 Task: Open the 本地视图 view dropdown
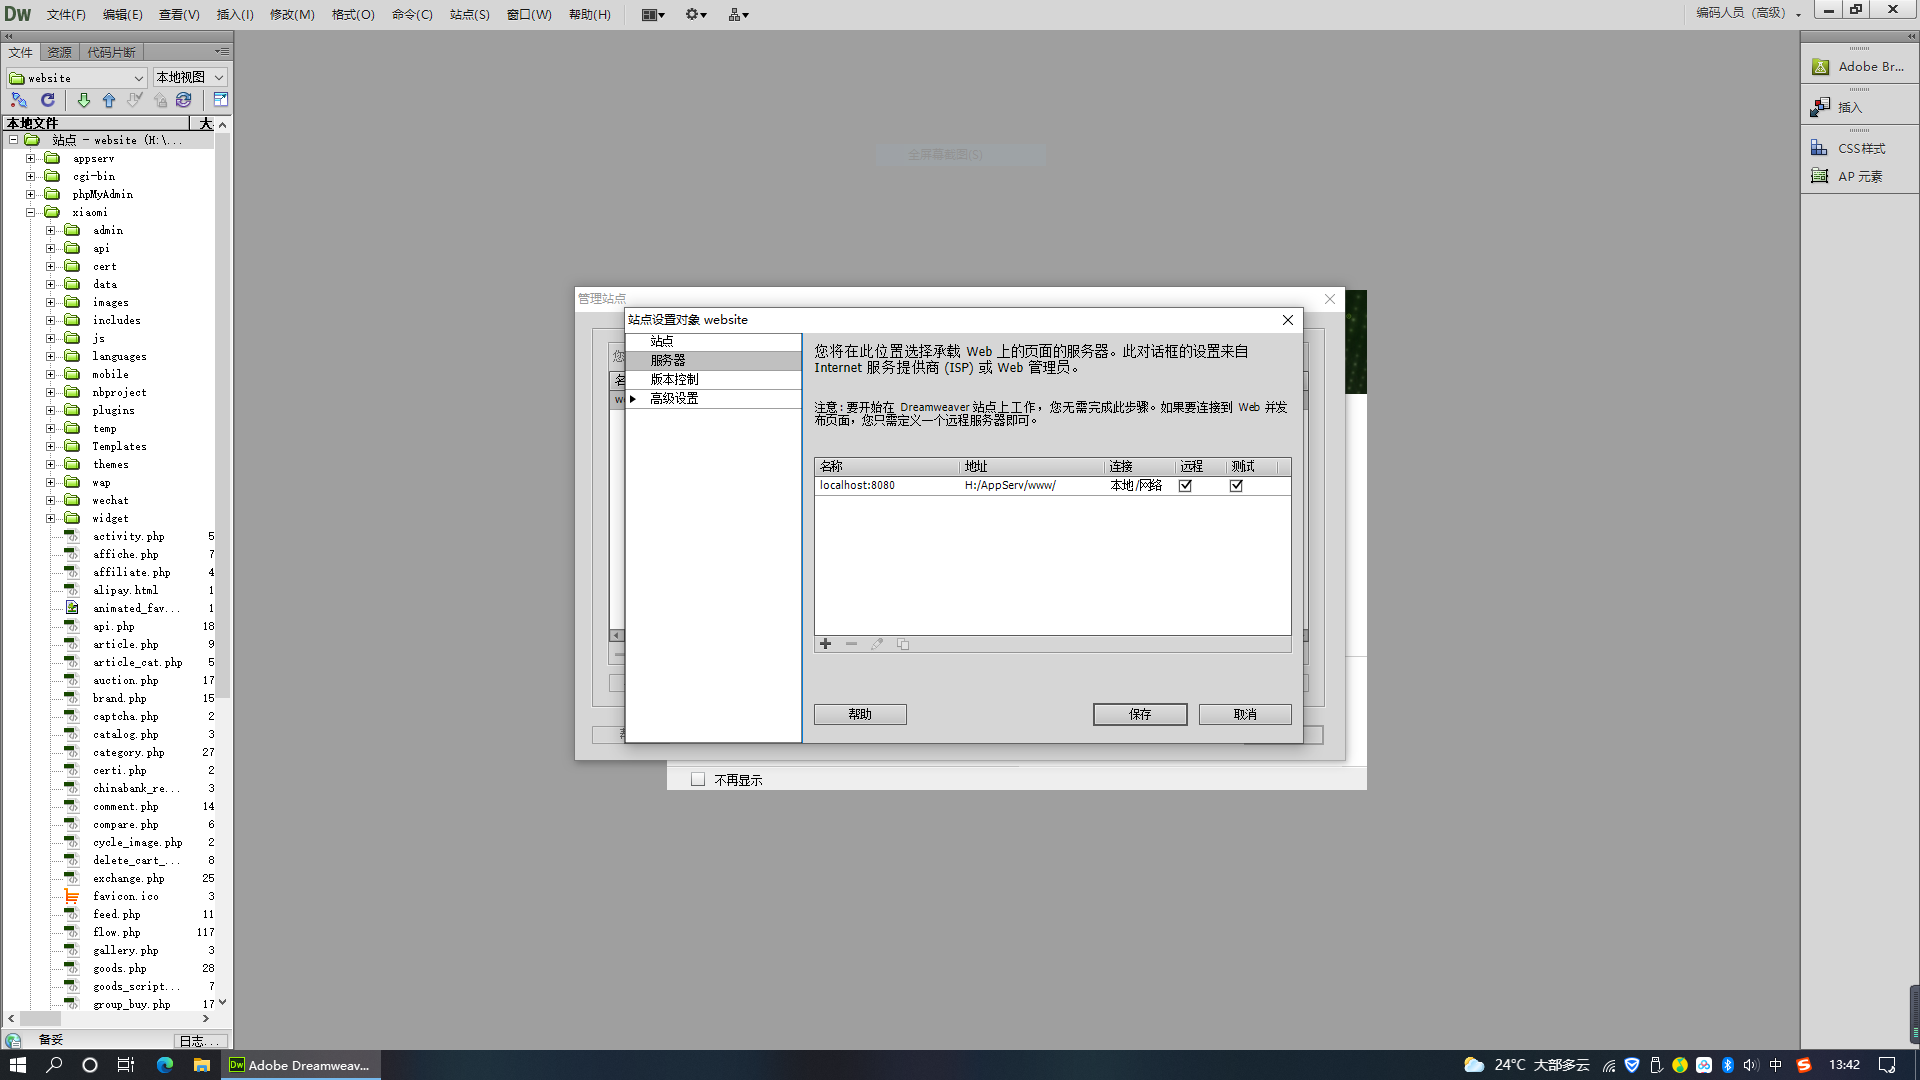pyautogui.click(x=190, y=78)
